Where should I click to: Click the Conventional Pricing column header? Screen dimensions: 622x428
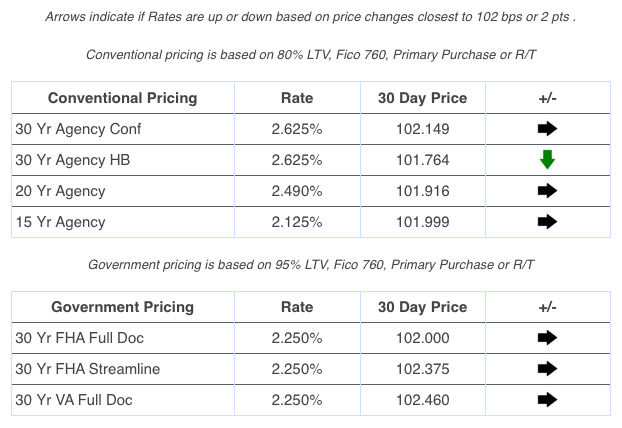click(x=122, y=98)
